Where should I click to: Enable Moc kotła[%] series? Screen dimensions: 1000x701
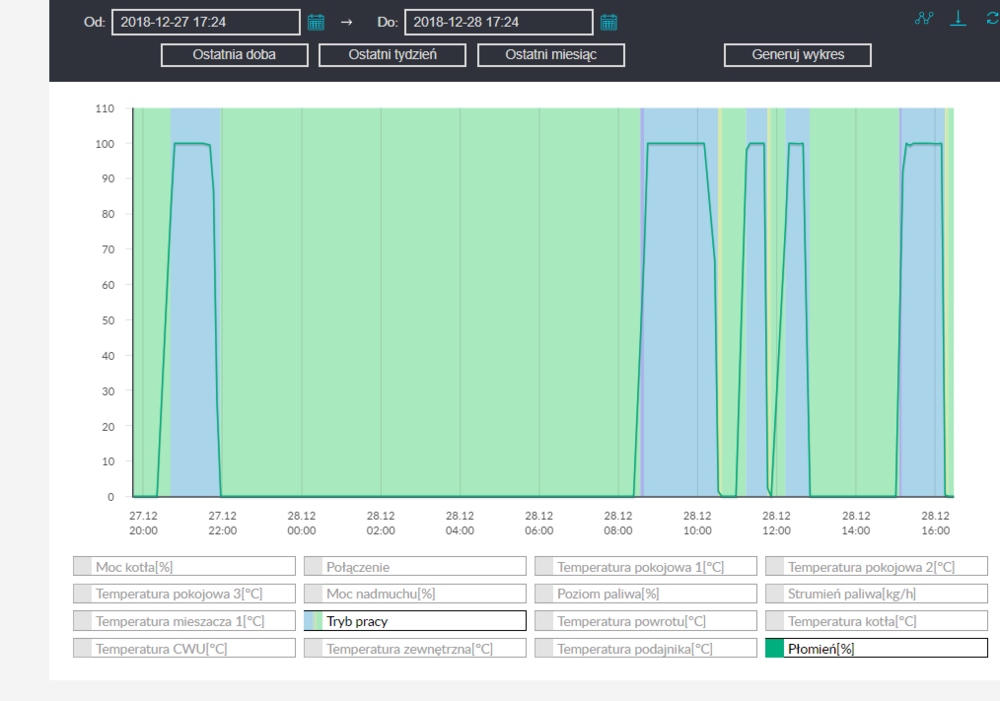(x=184, y=567)
